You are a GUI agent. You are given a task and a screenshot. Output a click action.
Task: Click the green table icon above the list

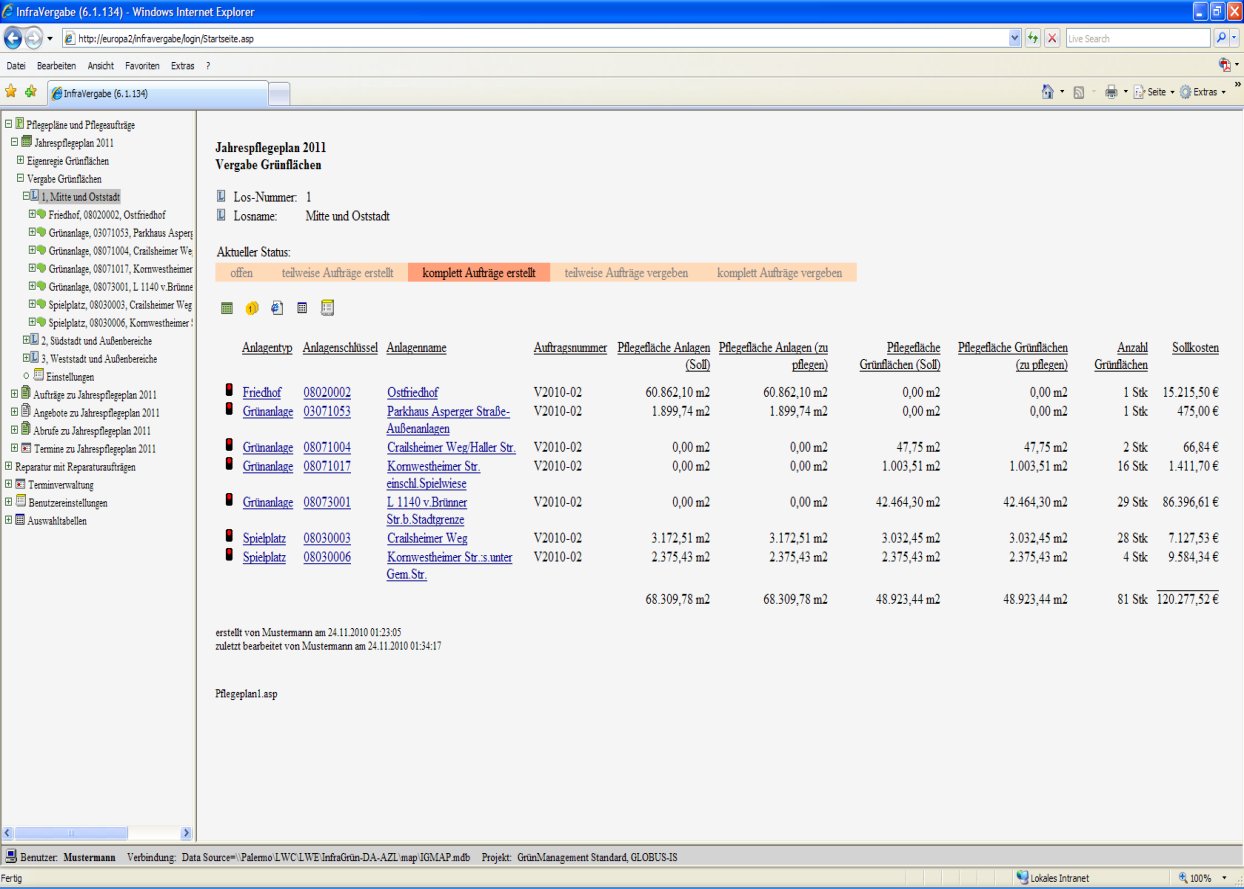pyautogui.click(x=227, y=309)
